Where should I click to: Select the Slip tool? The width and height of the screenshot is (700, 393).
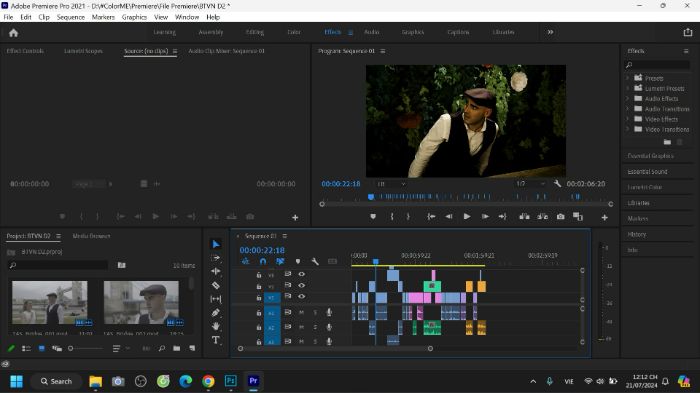(x=216, y=299)
